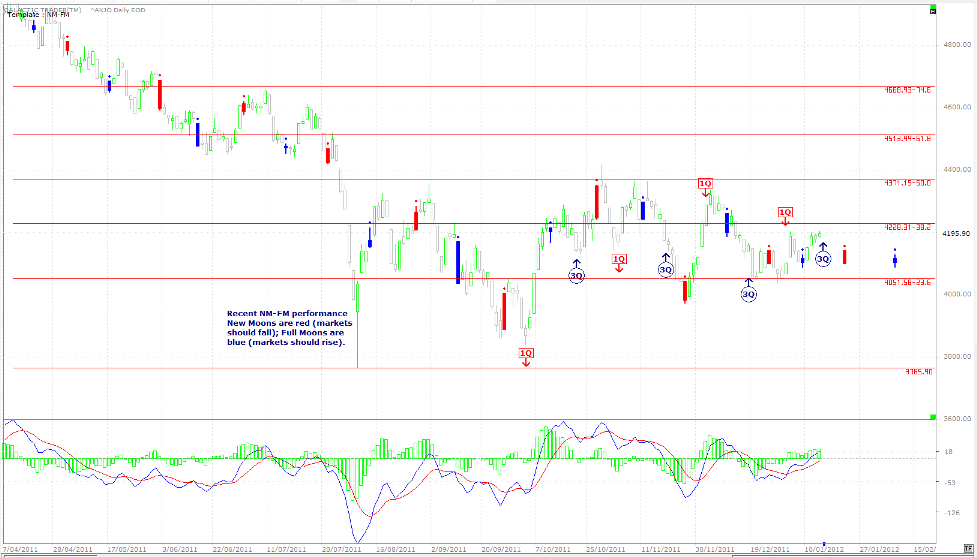The height and width of the screenshot is (557, 977).
Task: Click the indicator scale value -126
Action: [x=951, y=513]
